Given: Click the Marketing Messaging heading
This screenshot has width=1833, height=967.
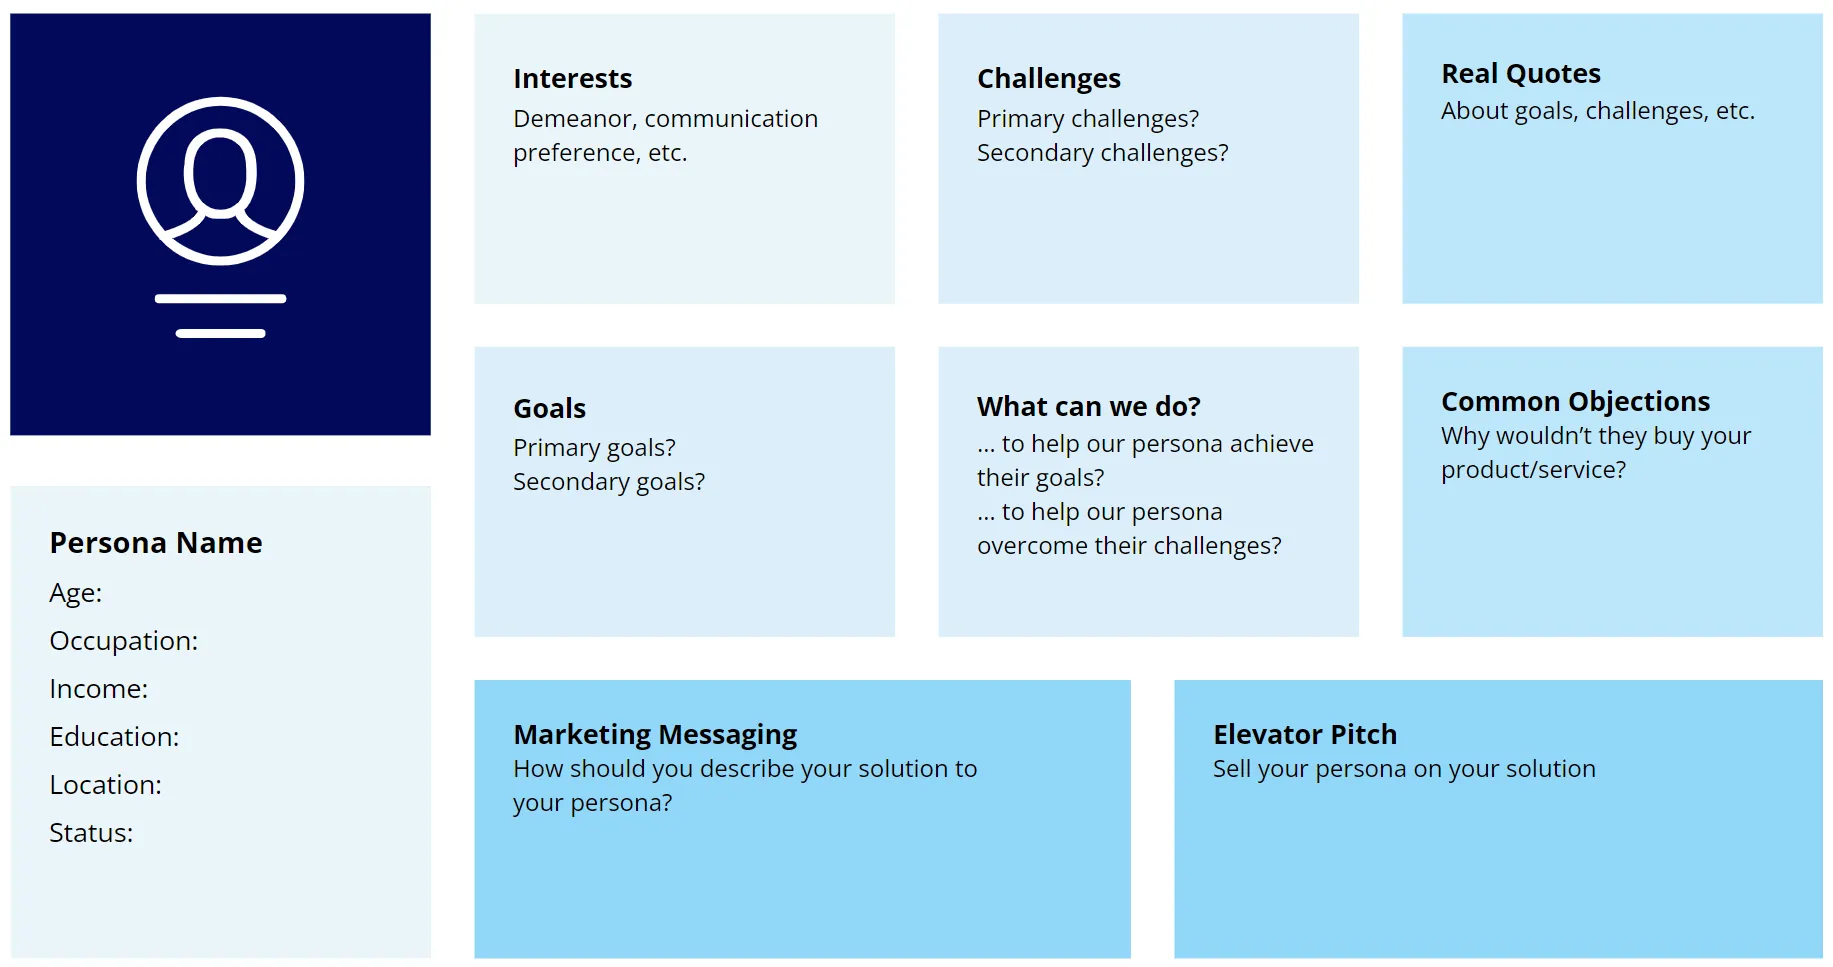Looking at the screenshot, I should click(655, 734).
